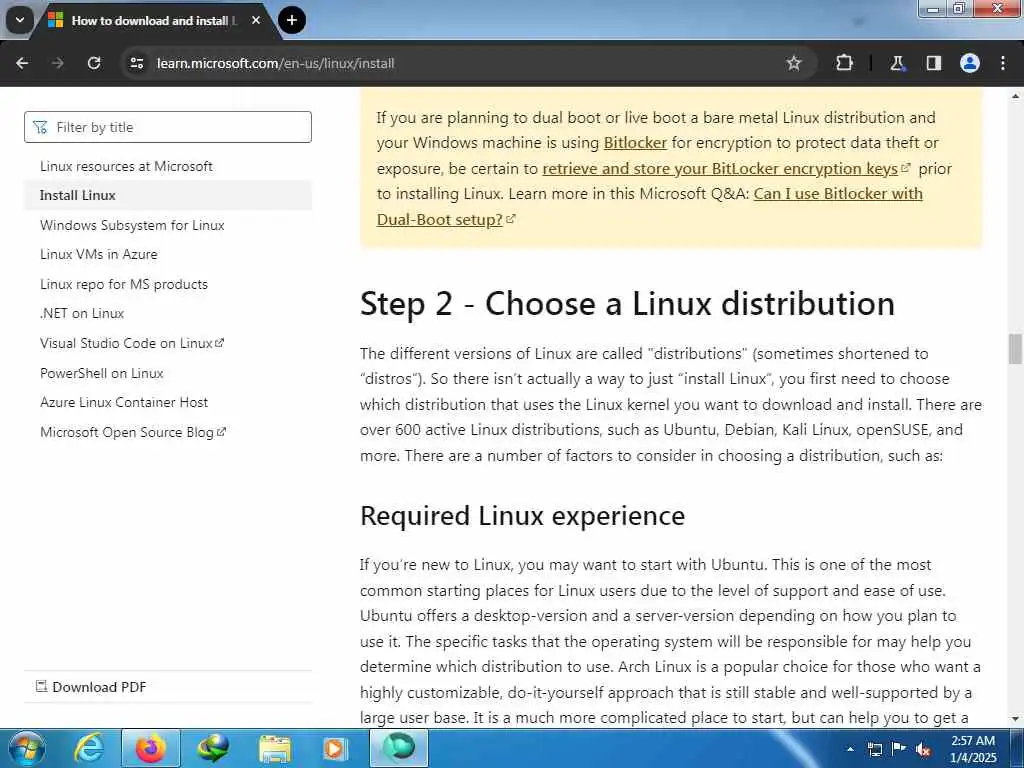This screenshot has height=768, width=1024.
Task: Open Microsoft Open Source Blog
Action: click(x=133, y=432)
